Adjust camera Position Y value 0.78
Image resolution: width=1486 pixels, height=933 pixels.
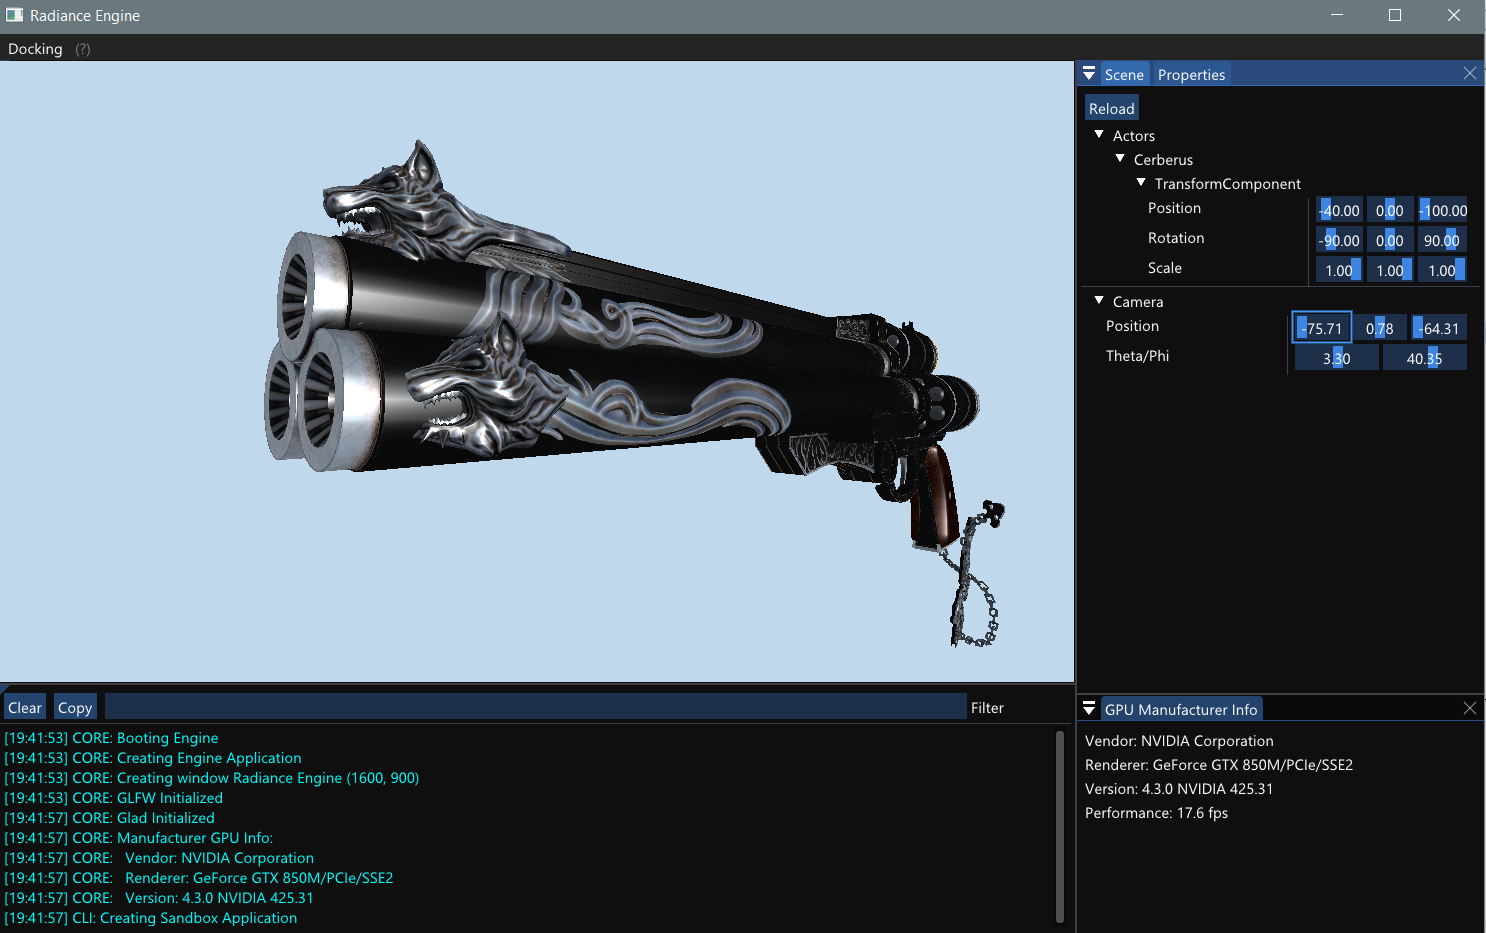1380,328
